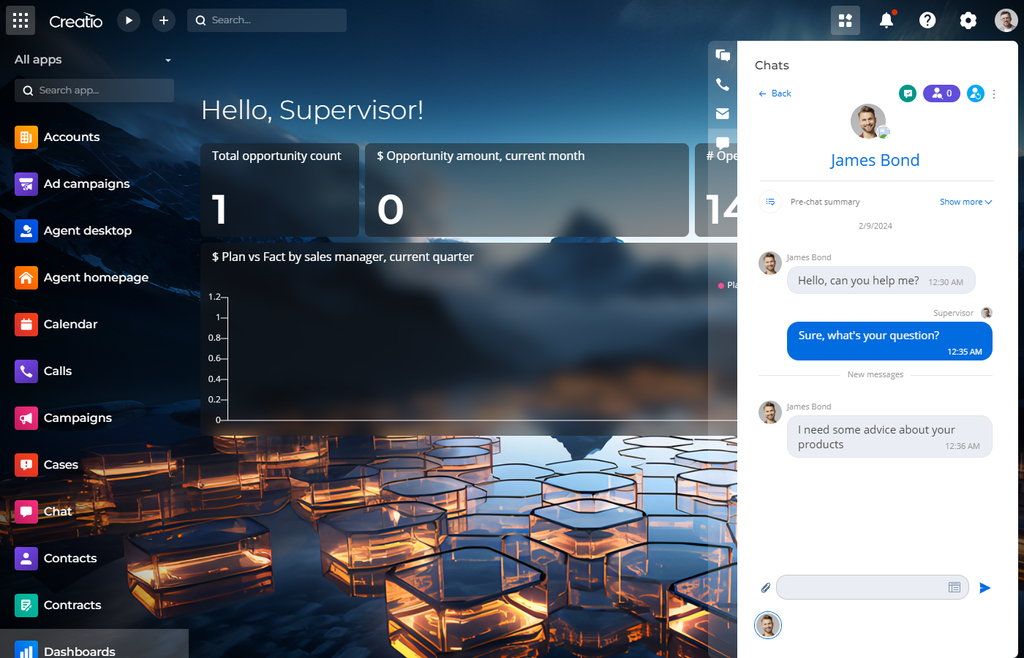
Task: Open the user profile avatar in header
Action: [x=1006, y=20]
